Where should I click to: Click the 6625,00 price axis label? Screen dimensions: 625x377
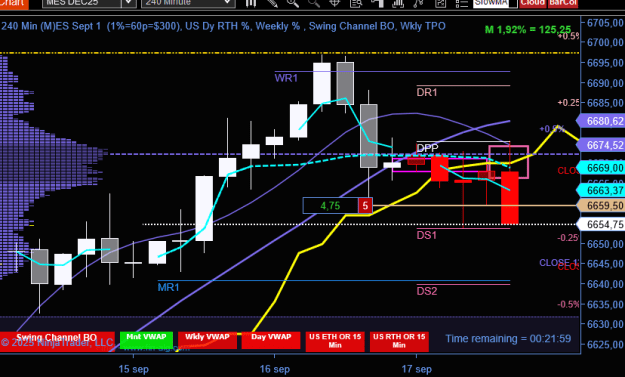(x=605, y=344)
